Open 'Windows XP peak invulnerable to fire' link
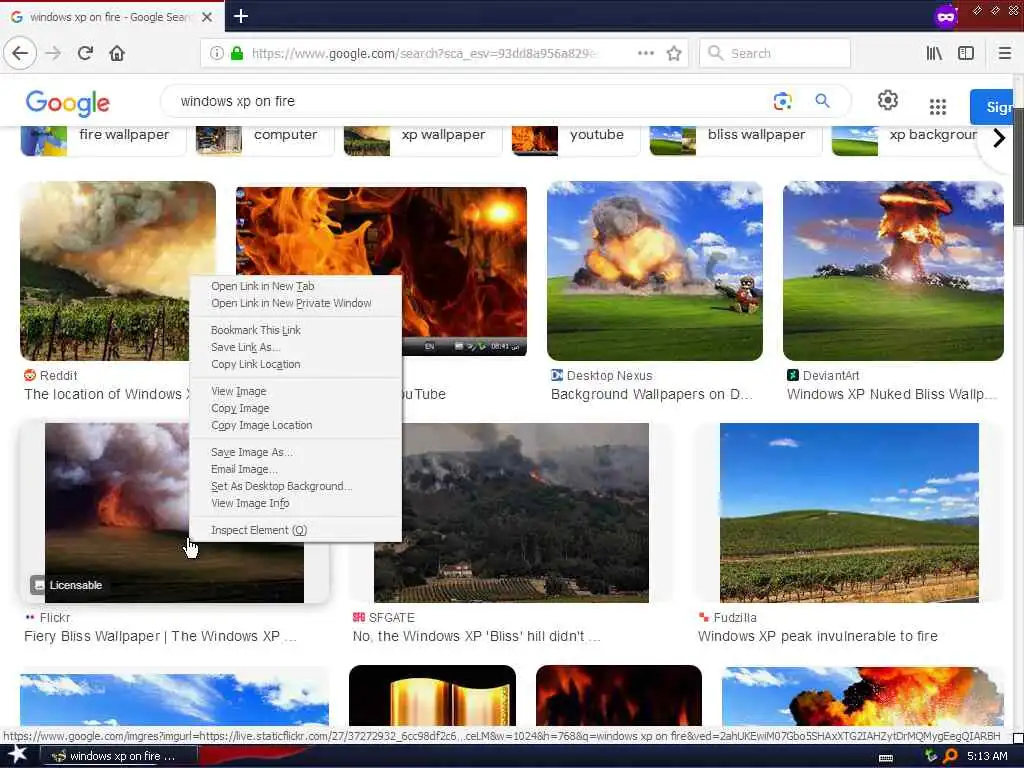This screenshot has height=768, width=1024. click(818, 636)
